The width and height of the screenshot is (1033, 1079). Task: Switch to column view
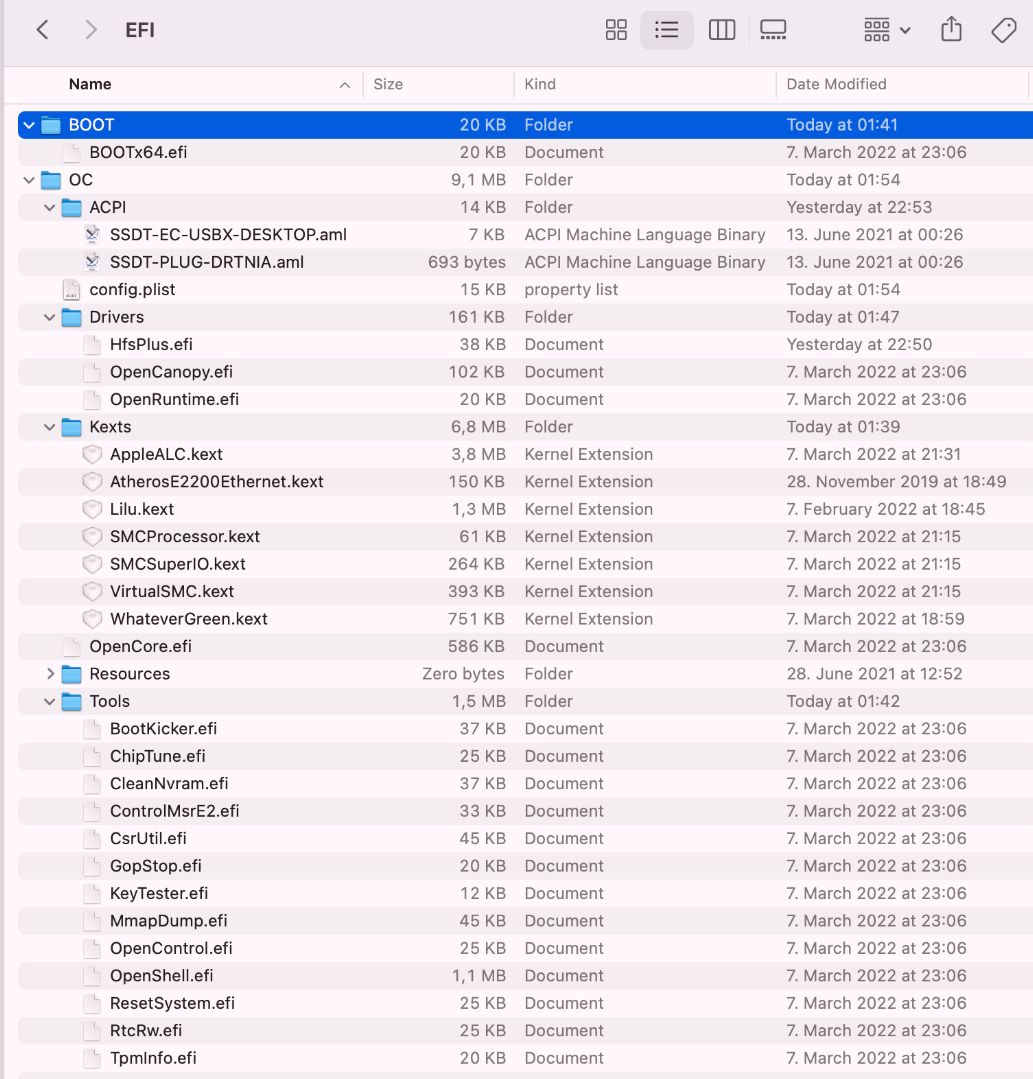(x=721, y=30)
